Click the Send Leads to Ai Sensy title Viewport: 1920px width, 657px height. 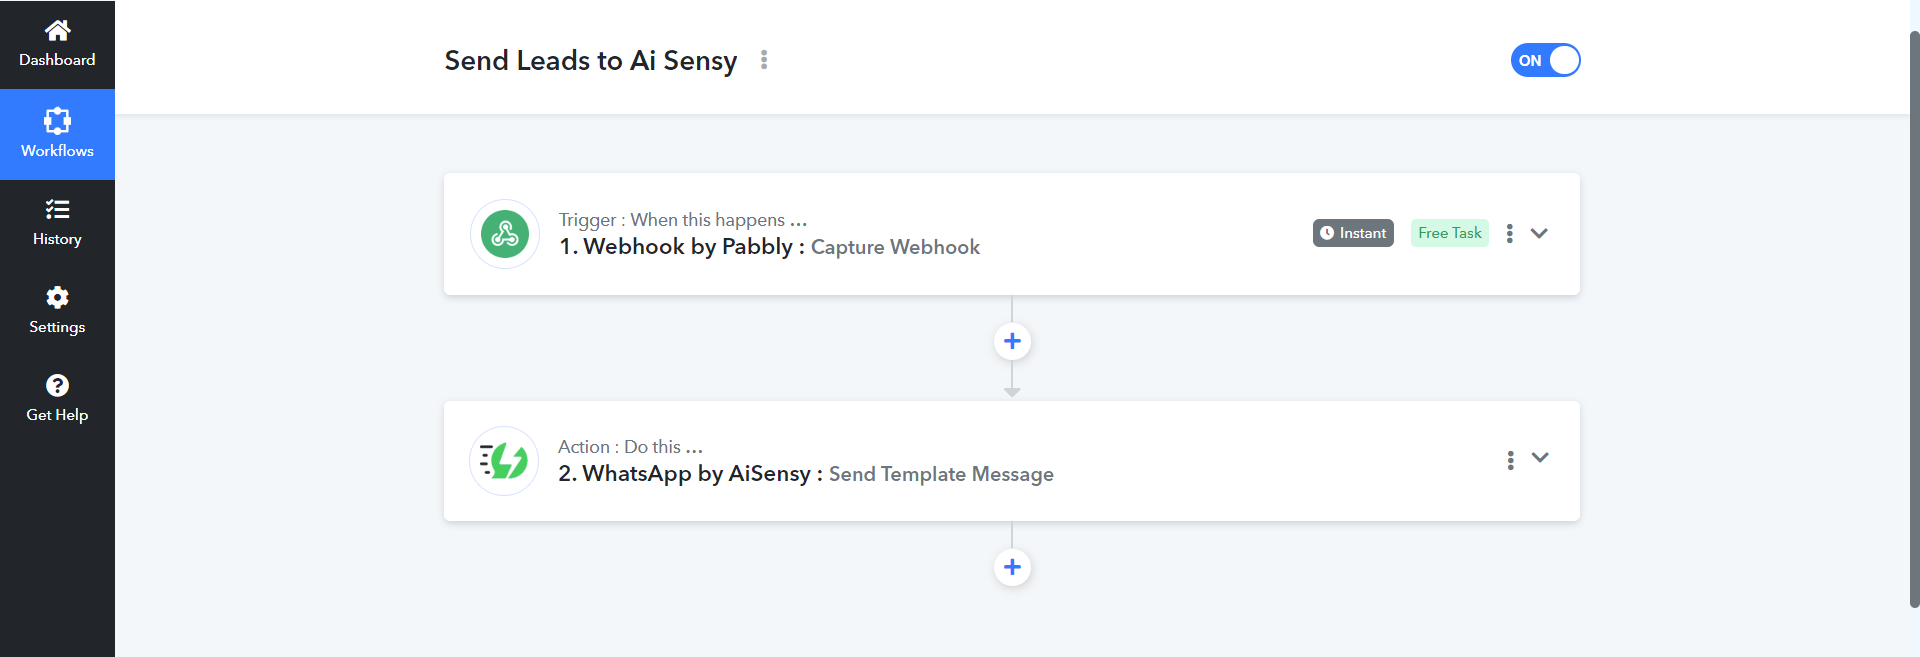point(591,61)
